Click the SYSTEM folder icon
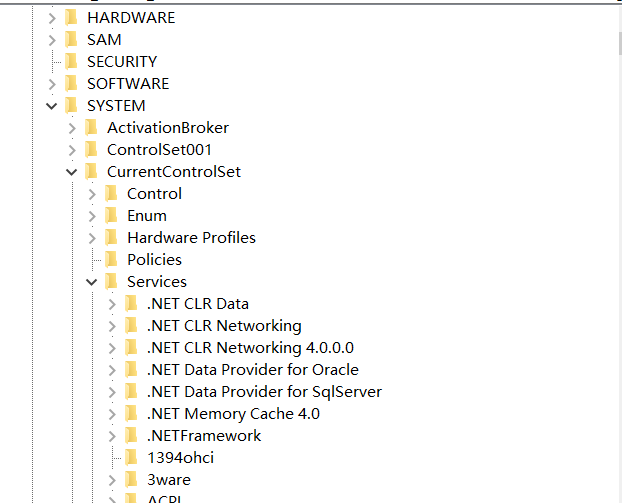The image size is (622, 503). point(71,106)
